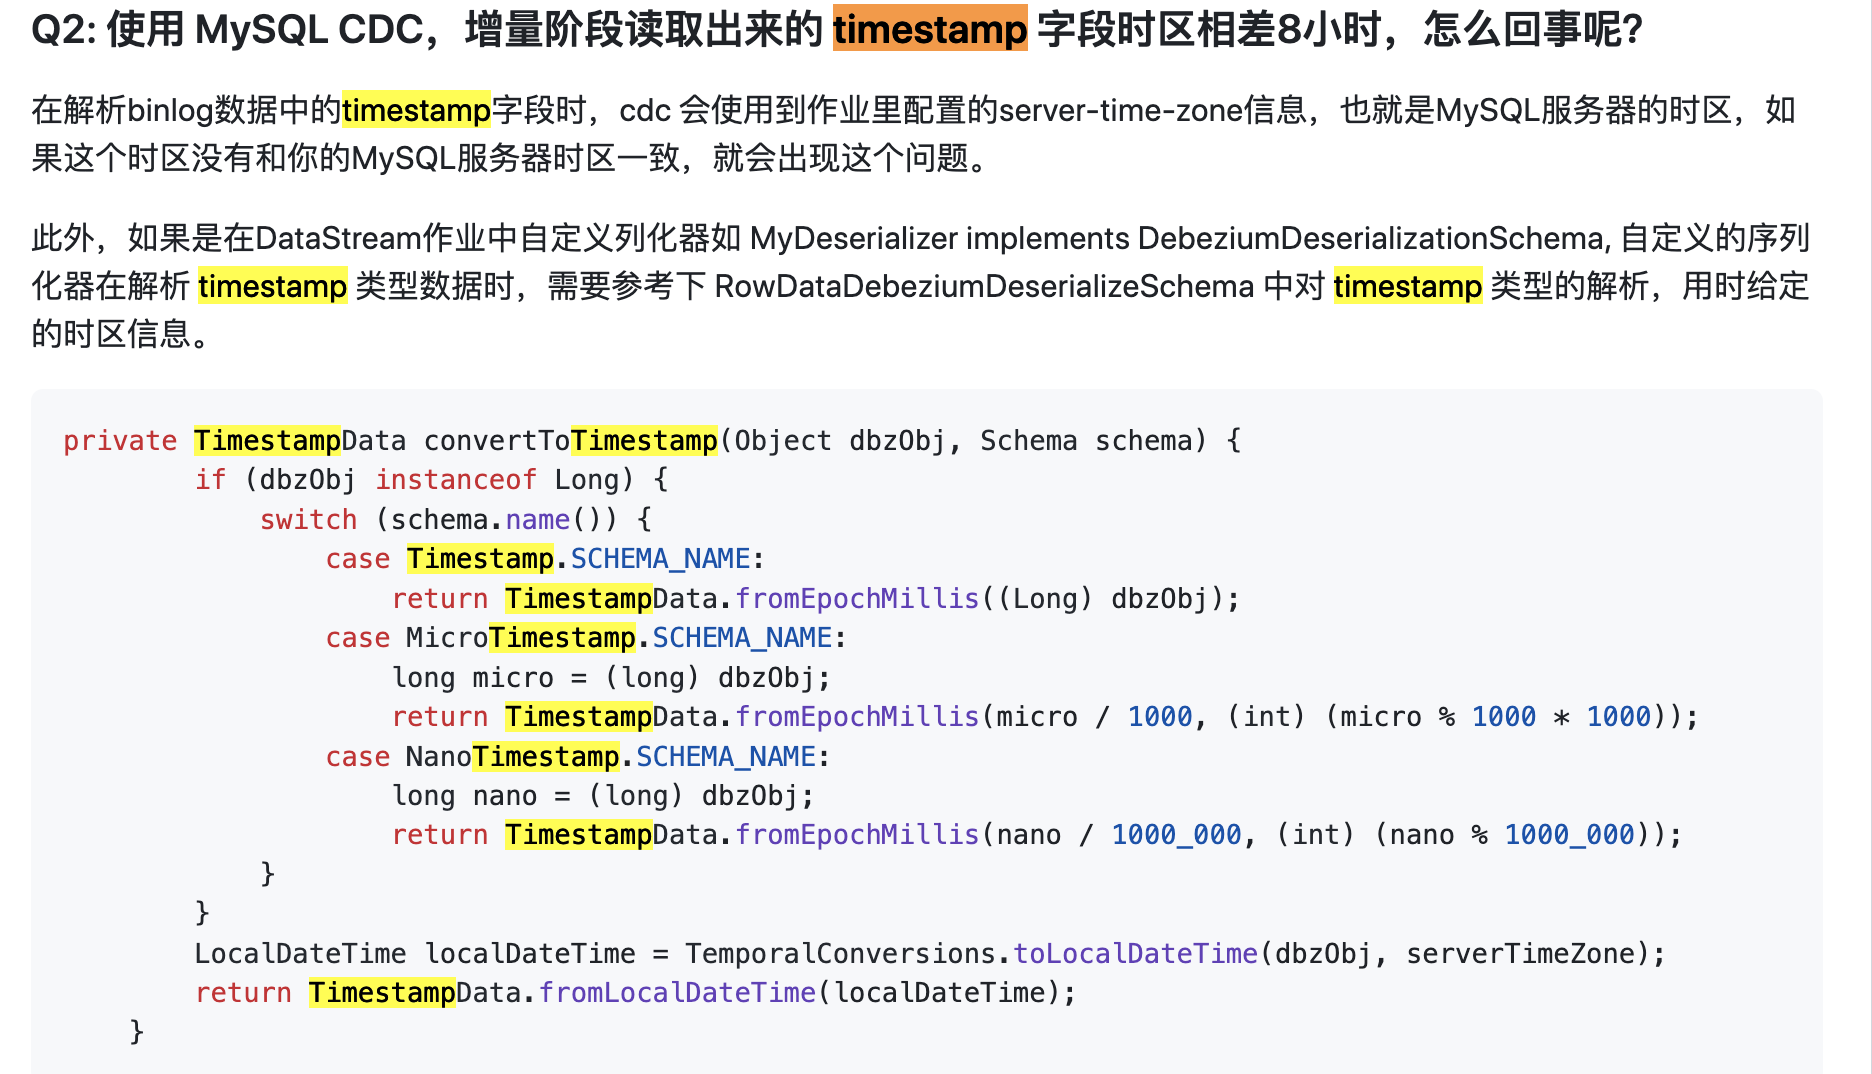Click the 'toLocalDateTime' method call
This screenshot has height=1074, width=1872.
click(x=1136, y=954)
